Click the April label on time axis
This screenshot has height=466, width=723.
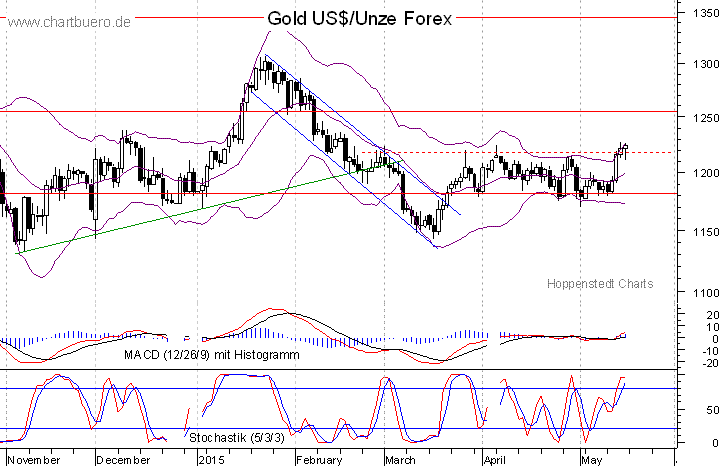pos(494,460)
